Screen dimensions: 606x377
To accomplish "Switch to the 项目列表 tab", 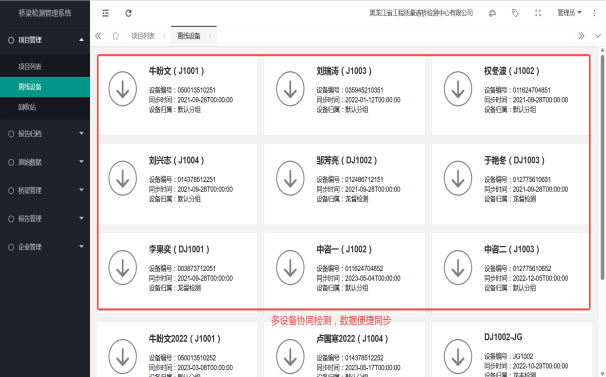I will click(x=143, y=36).
